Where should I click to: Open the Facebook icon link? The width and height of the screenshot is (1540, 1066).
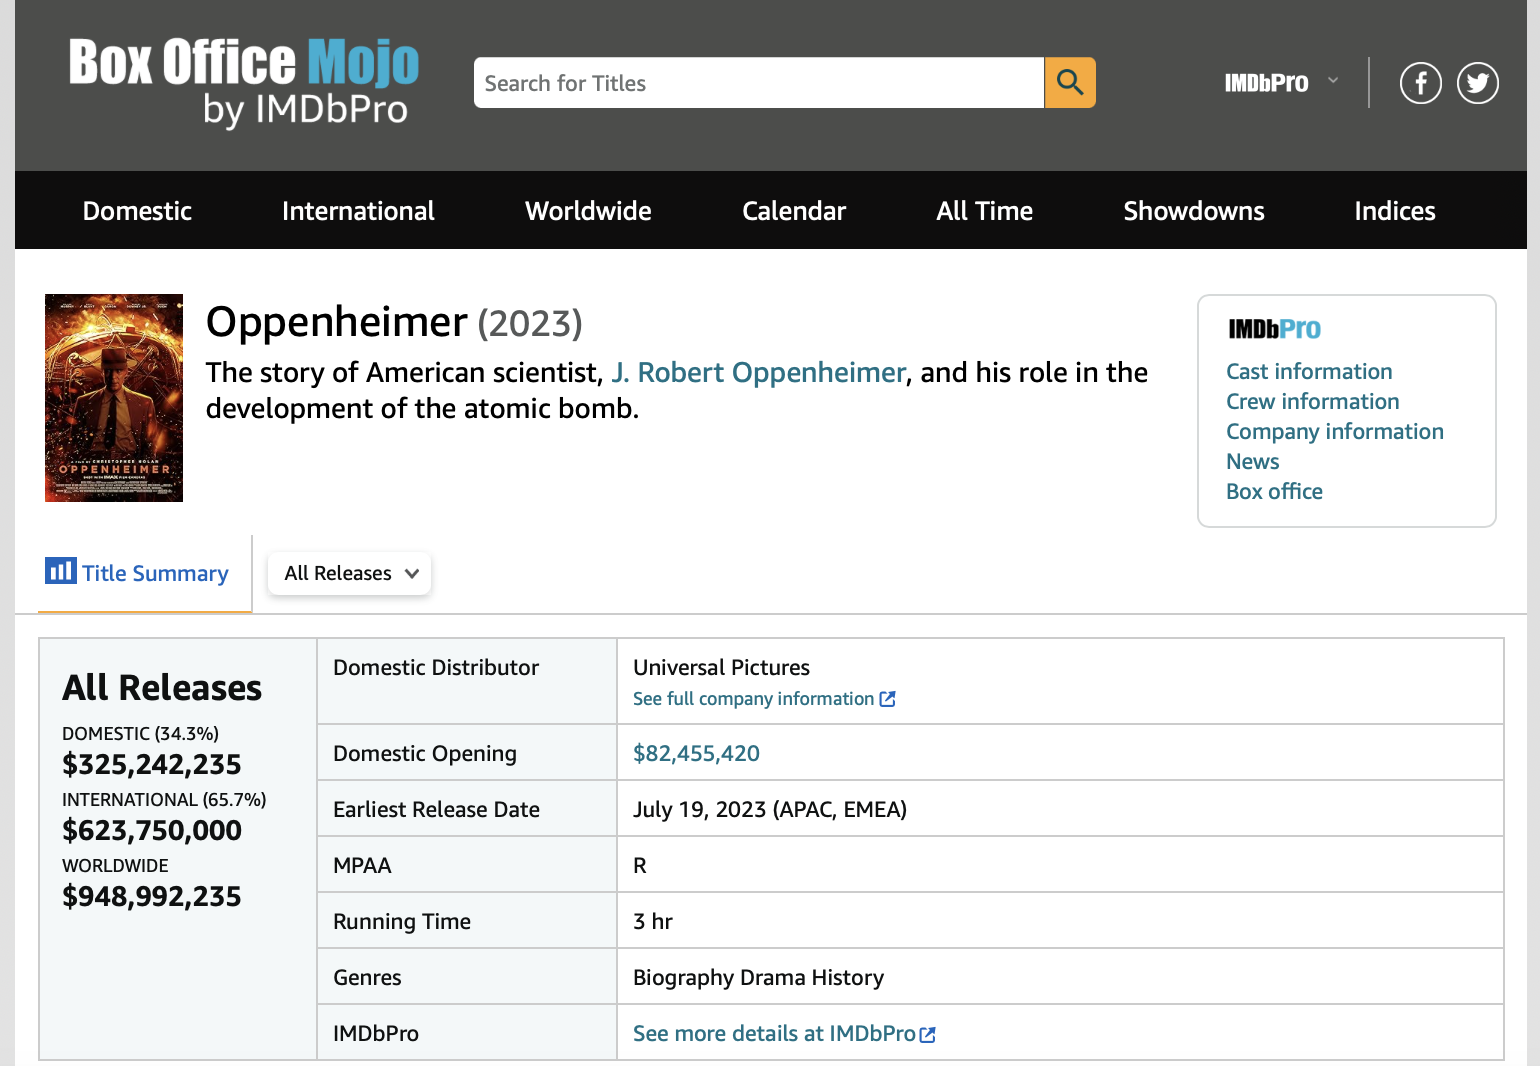(x=1420, y=83)
